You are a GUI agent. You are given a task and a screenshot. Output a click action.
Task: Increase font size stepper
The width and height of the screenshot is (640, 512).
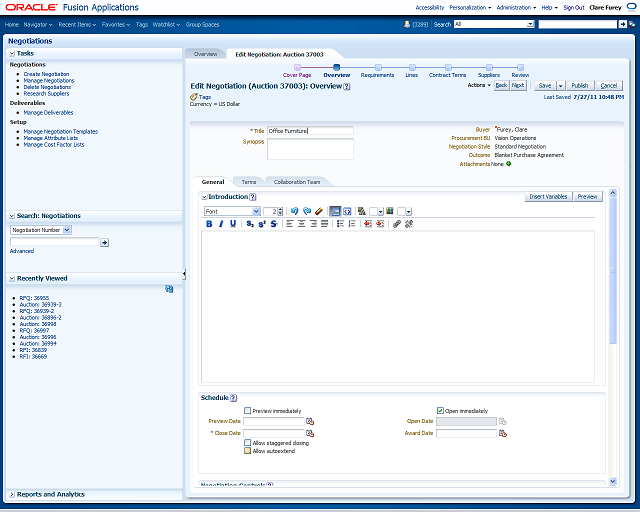coord(280,209)
